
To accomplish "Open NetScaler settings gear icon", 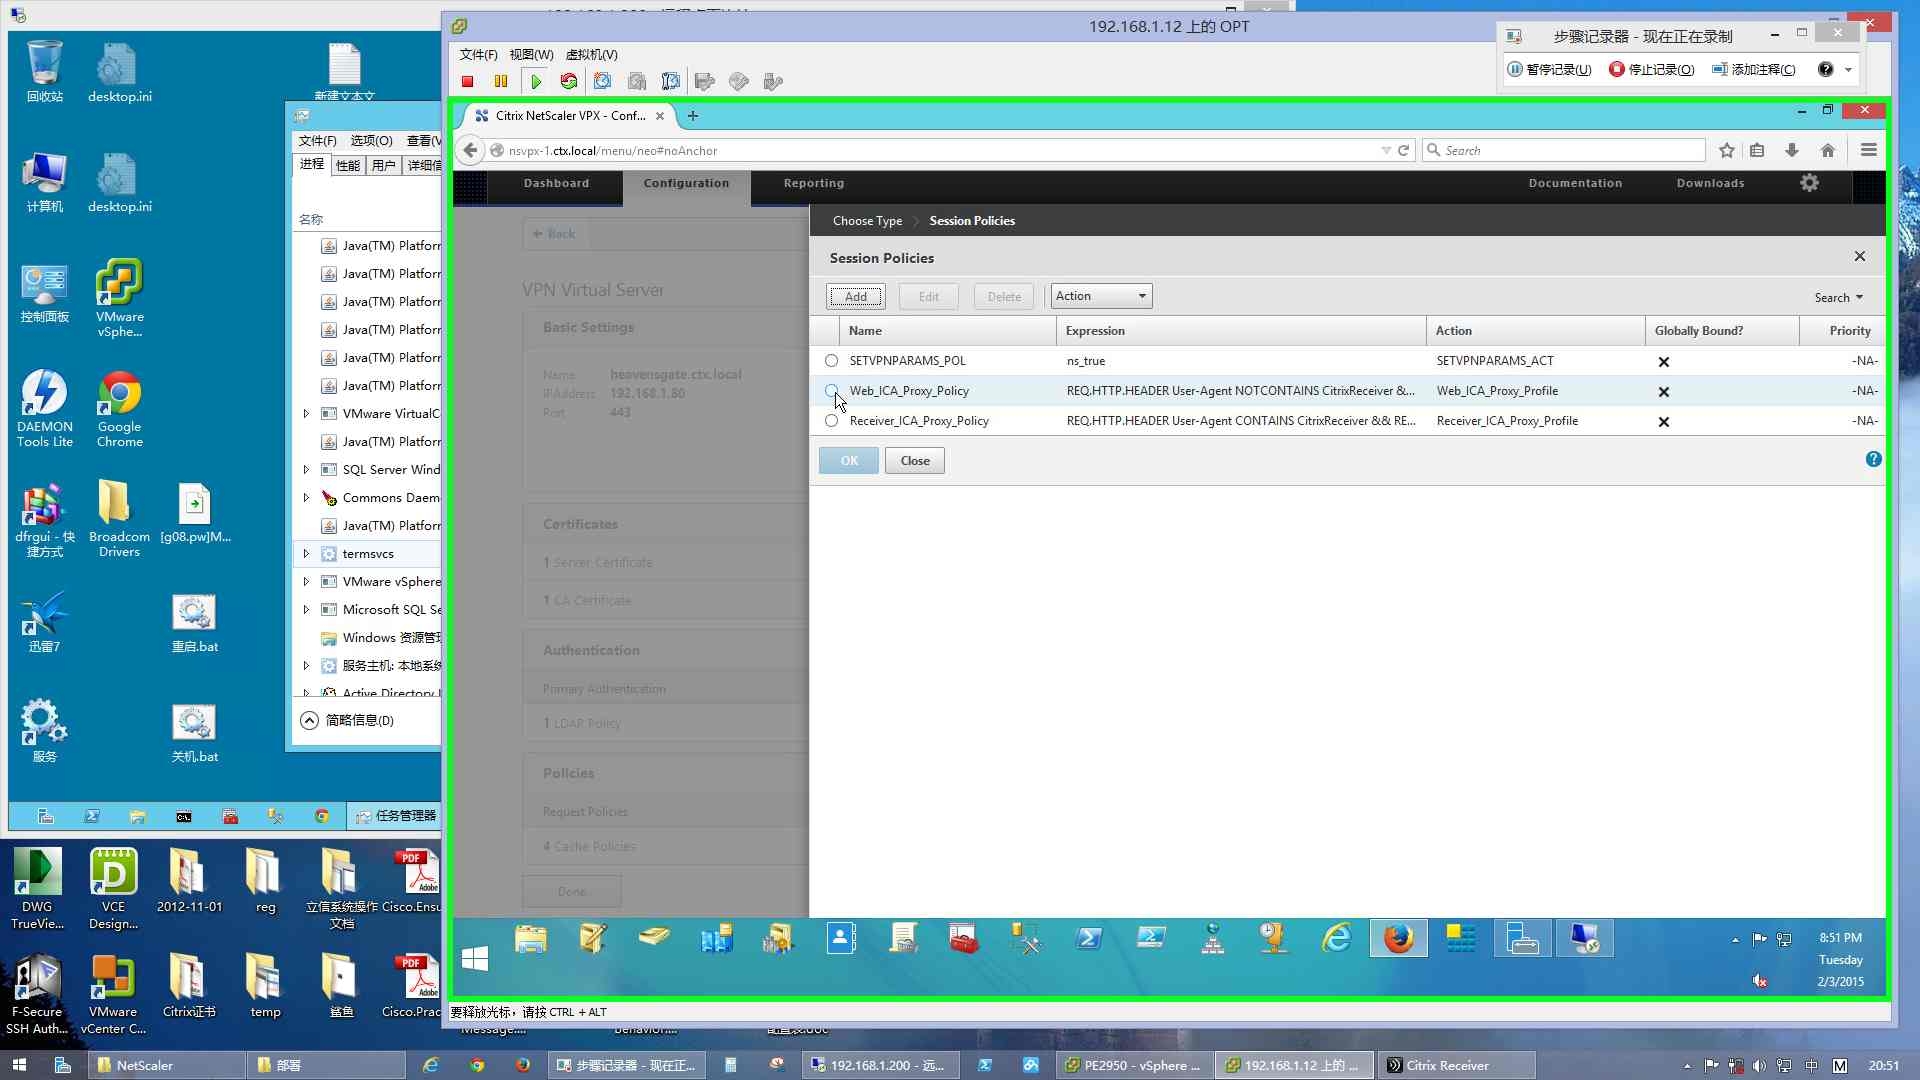I will coord(1810,183).
